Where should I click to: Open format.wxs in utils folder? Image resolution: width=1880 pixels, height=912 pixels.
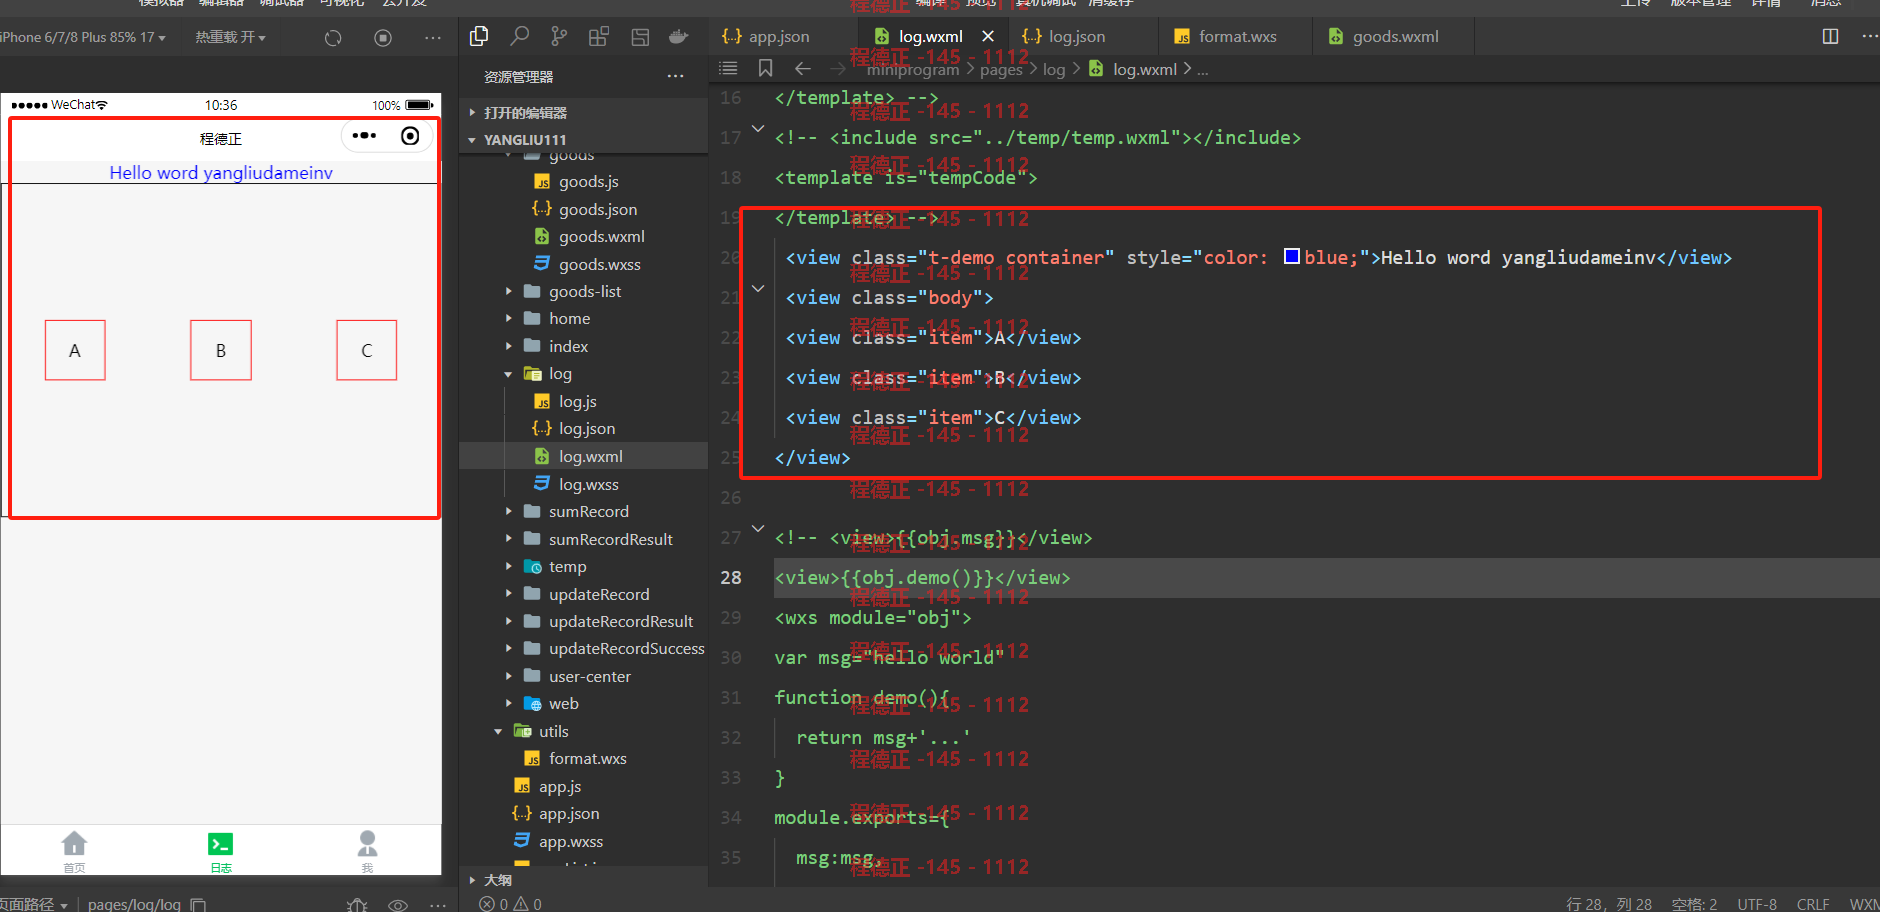coord(587,758)
